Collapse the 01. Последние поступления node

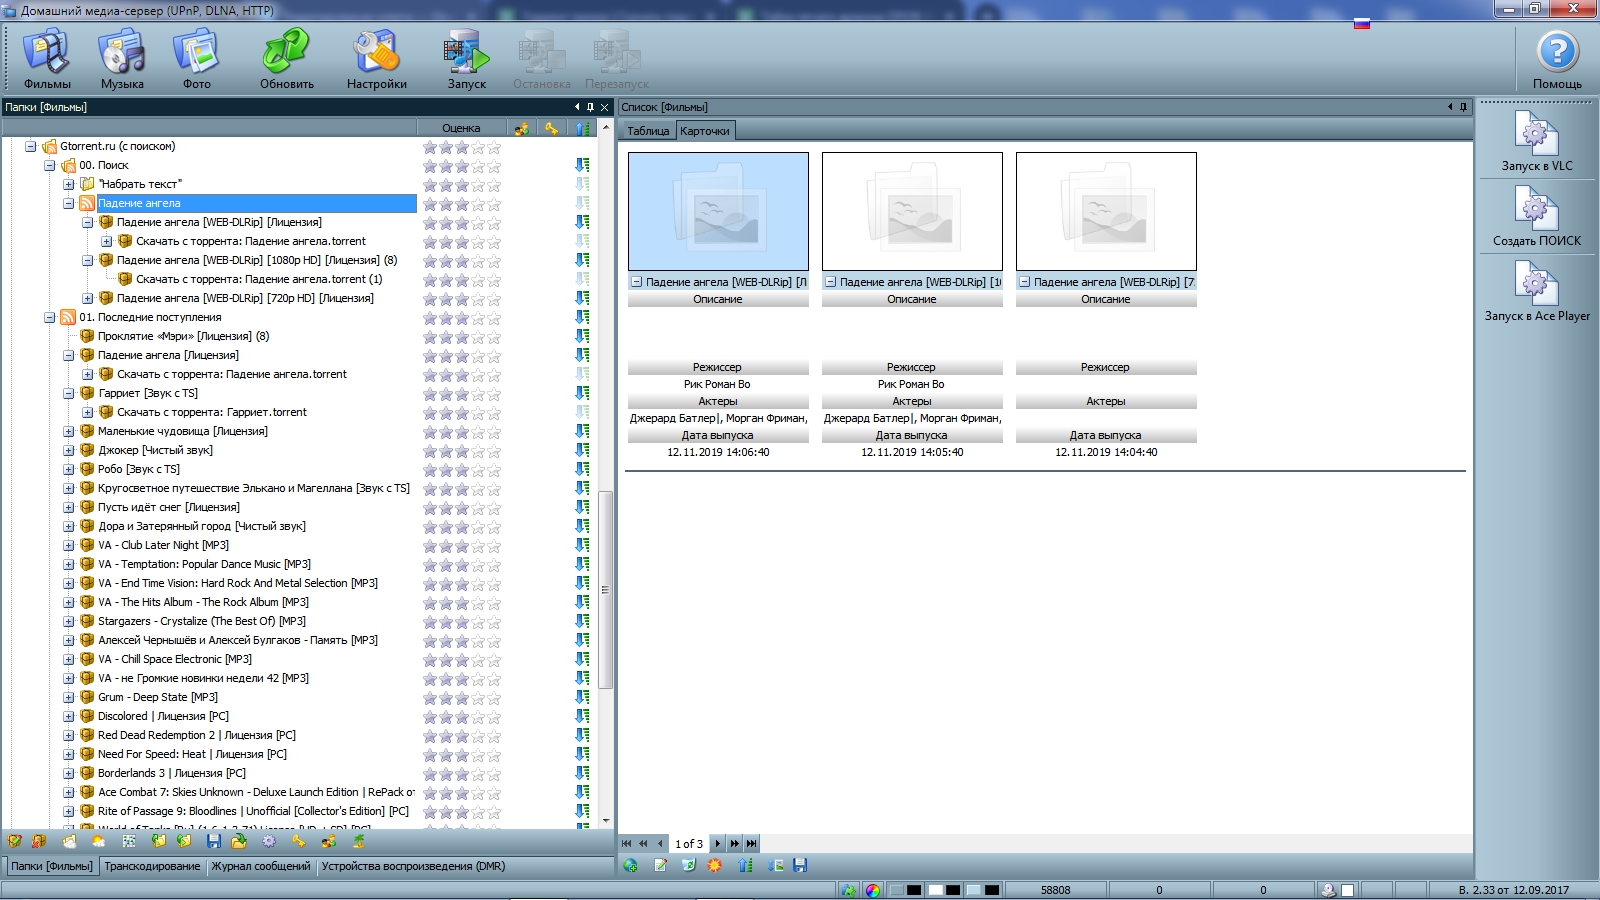(x=49, y=318)
